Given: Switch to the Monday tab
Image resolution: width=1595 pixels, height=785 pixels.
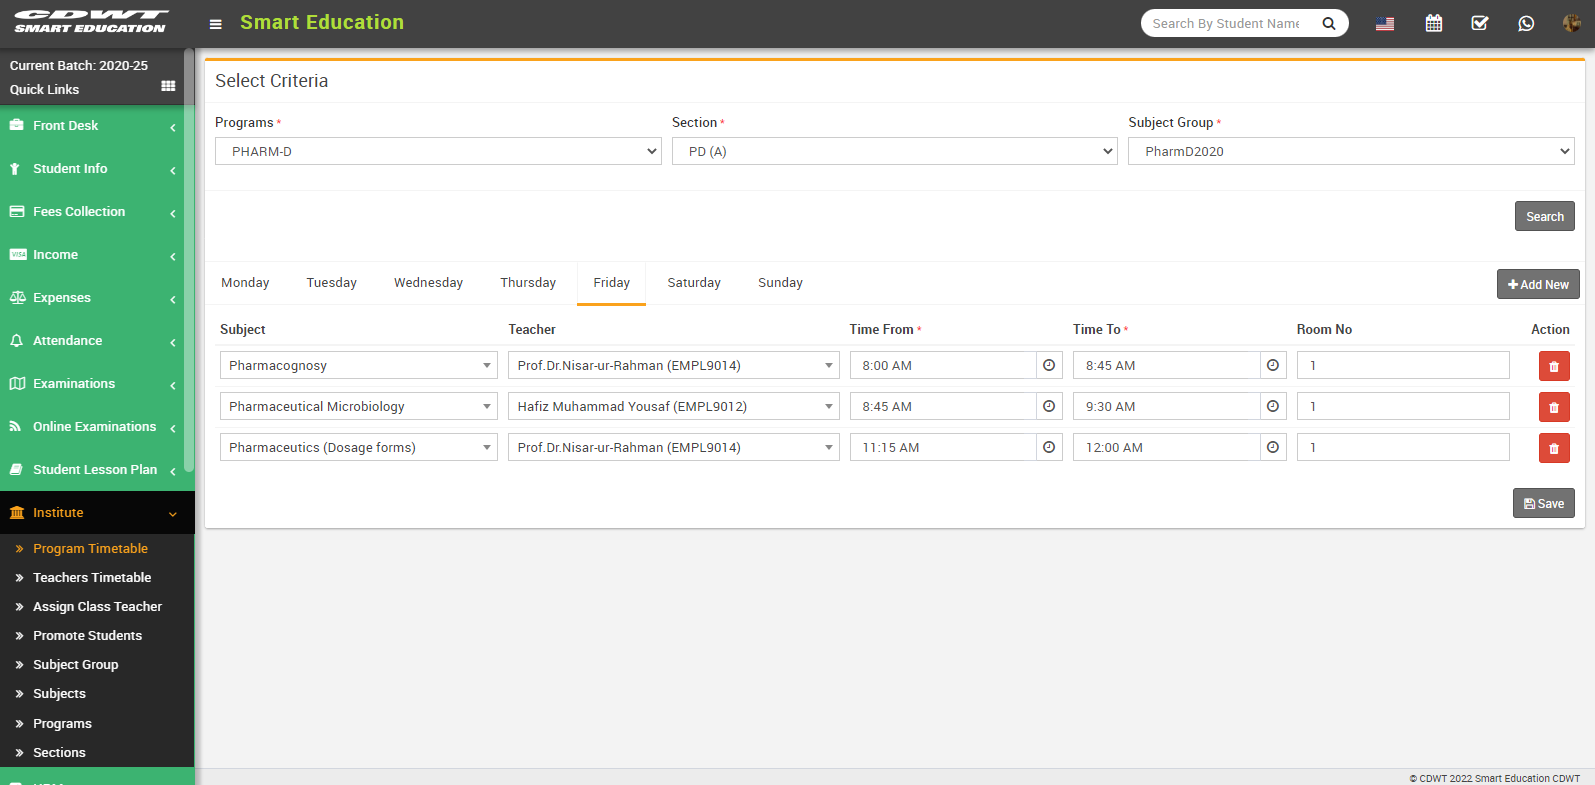Looking at the screenshot, I should [x=245, y=283].
